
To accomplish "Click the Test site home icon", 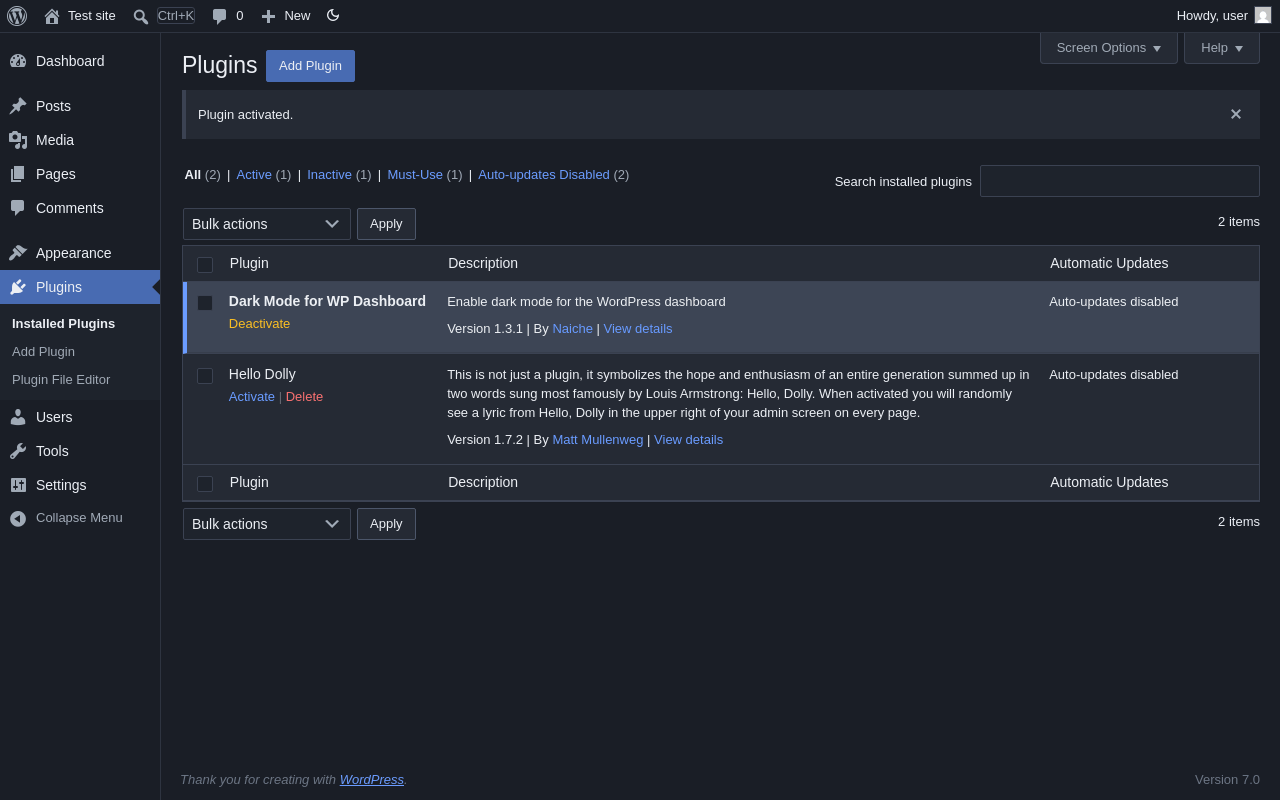I will coord(52,16).
